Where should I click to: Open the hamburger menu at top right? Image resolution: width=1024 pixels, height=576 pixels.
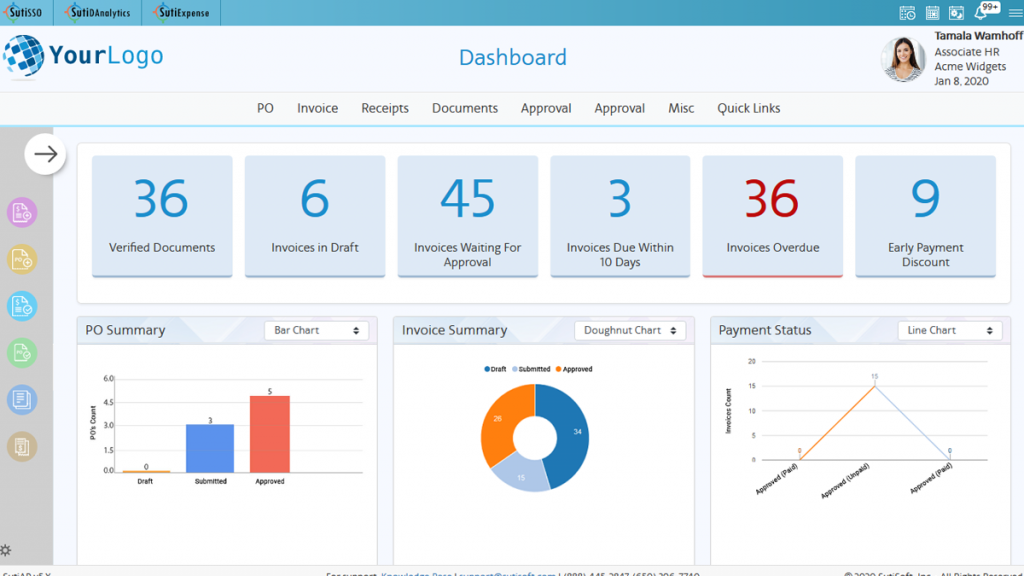[1013, 12]
